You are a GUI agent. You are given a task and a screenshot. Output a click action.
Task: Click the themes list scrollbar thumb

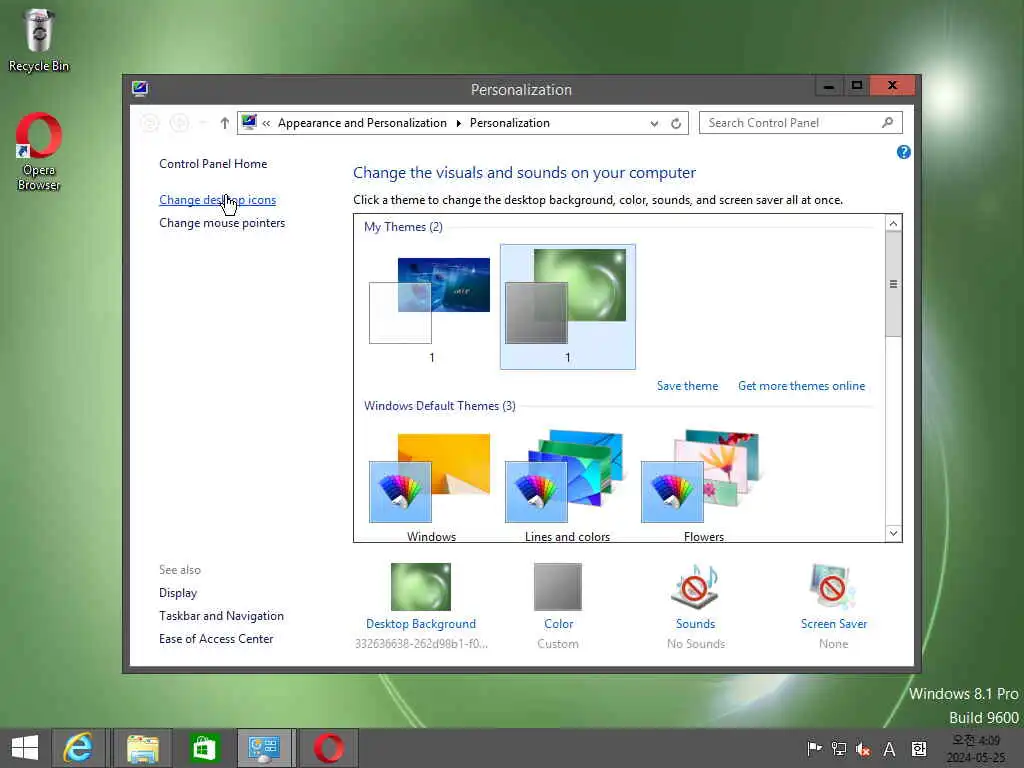tap(893, 284)
